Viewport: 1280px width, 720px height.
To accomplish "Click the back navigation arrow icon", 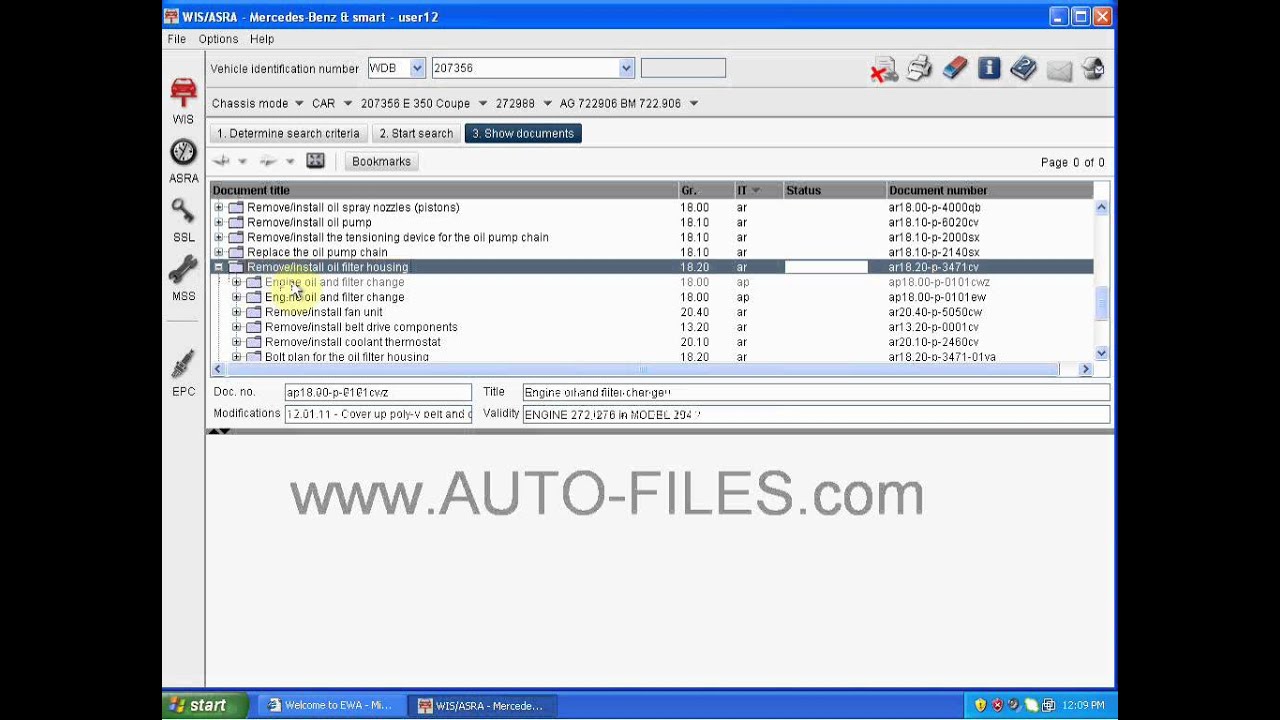I will coord(222,161).
